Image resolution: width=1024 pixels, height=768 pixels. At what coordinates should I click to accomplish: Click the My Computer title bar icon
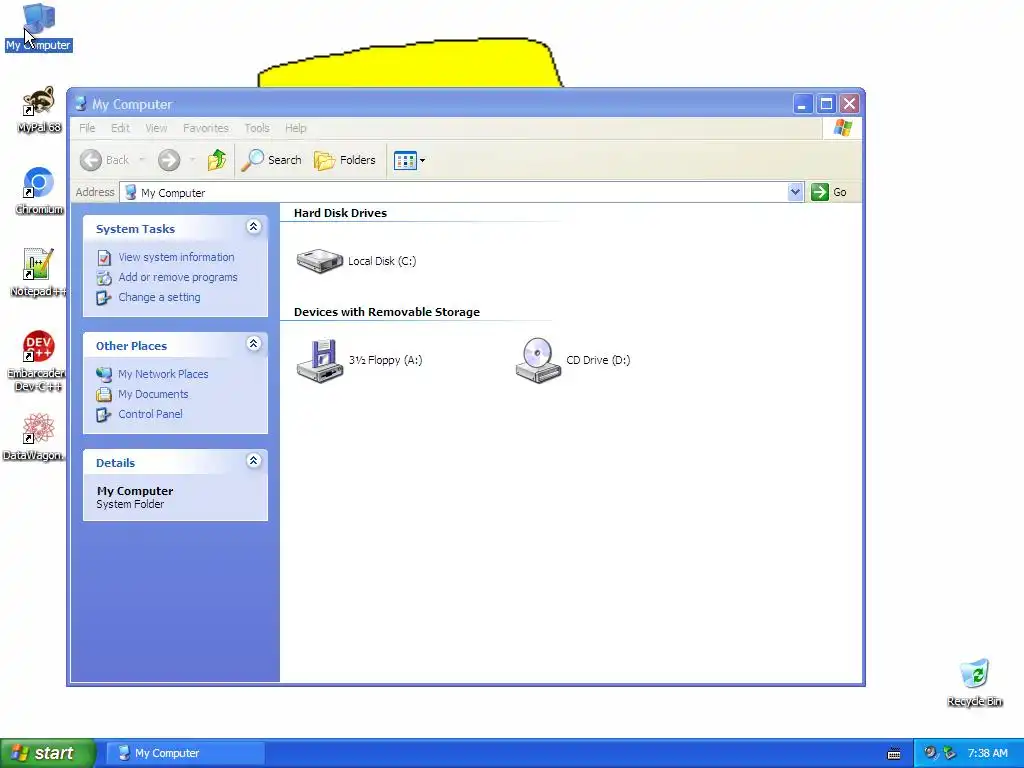(80, 104)
